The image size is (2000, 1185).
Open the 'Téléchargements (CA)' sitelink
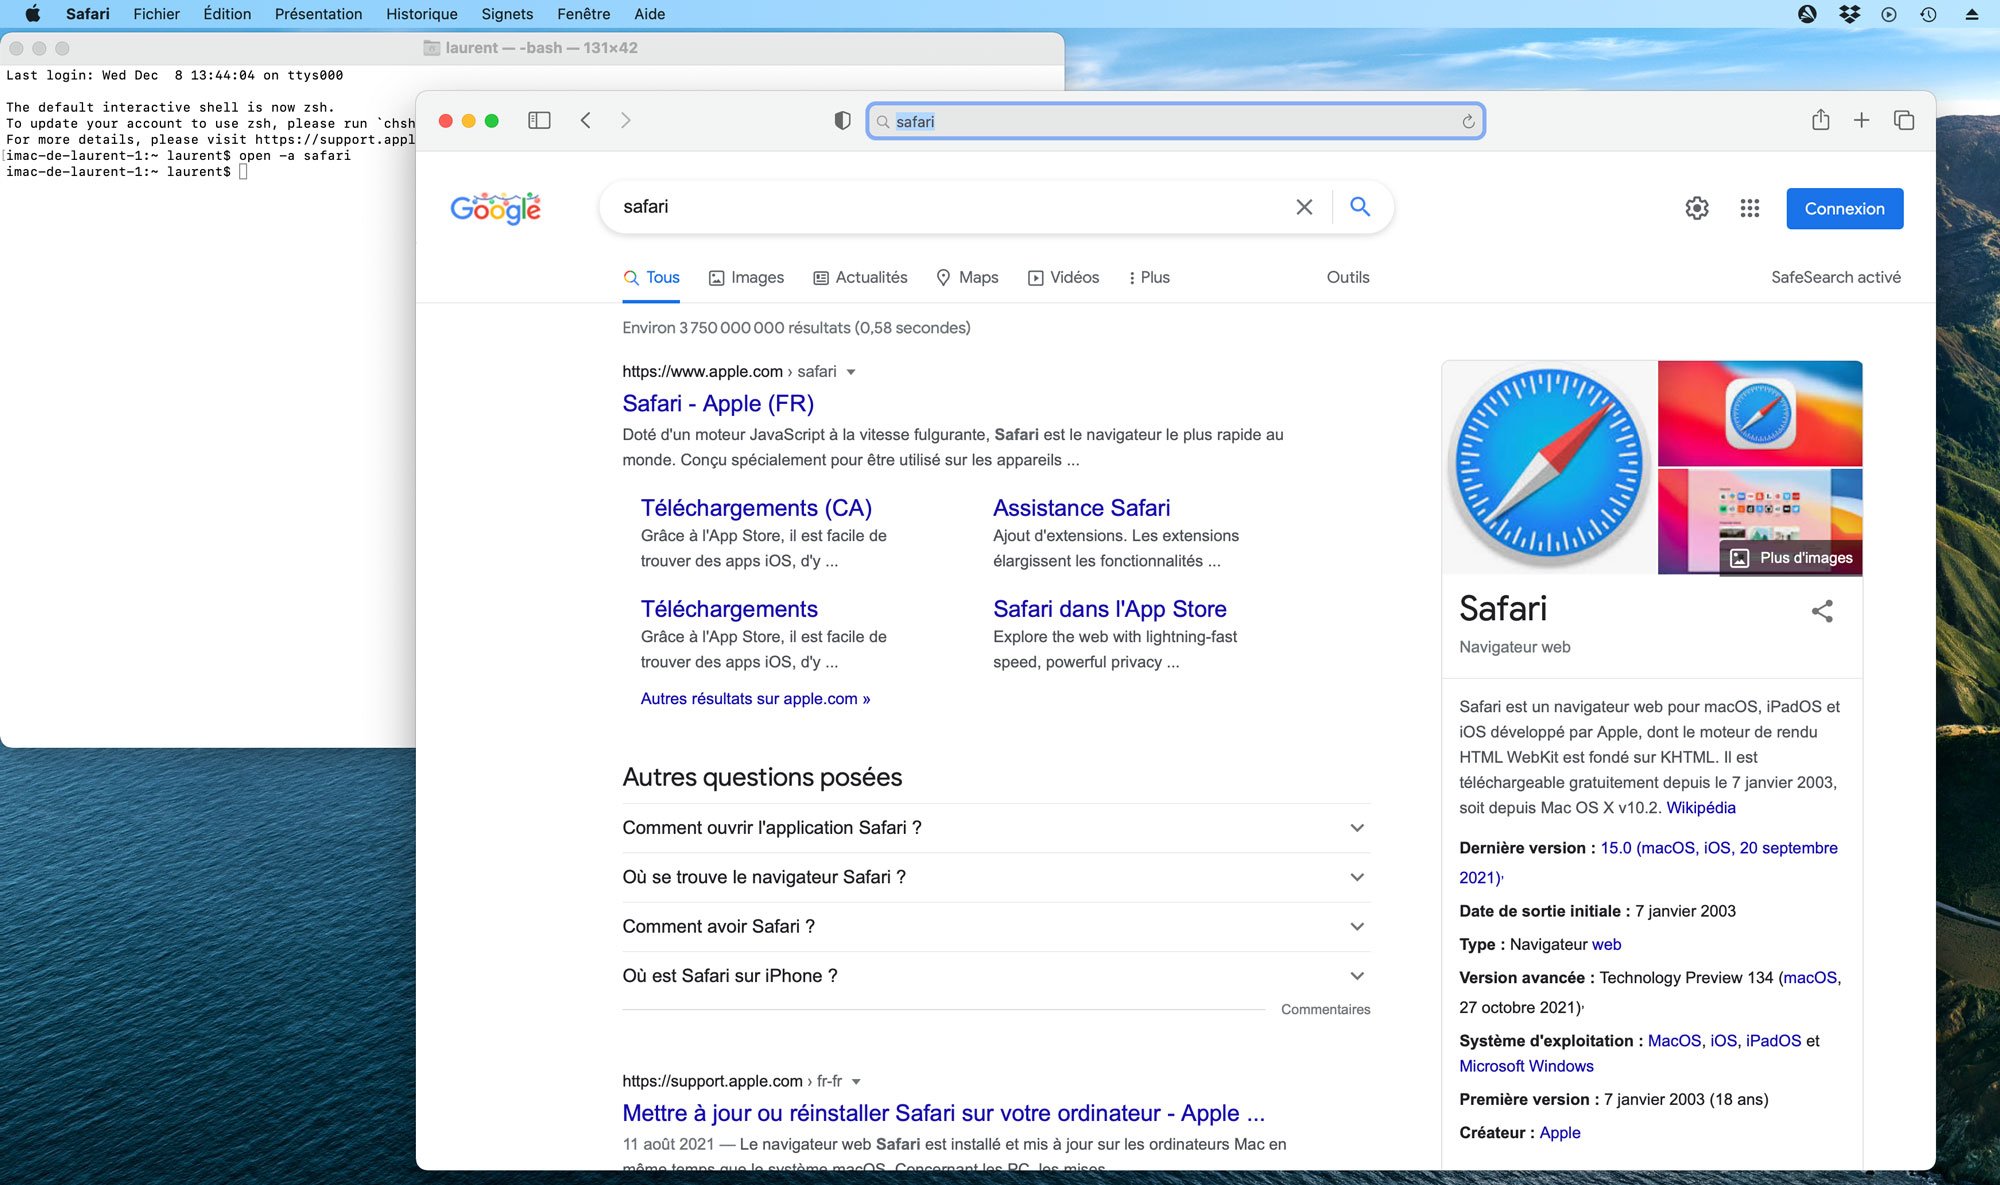(756, 508)
